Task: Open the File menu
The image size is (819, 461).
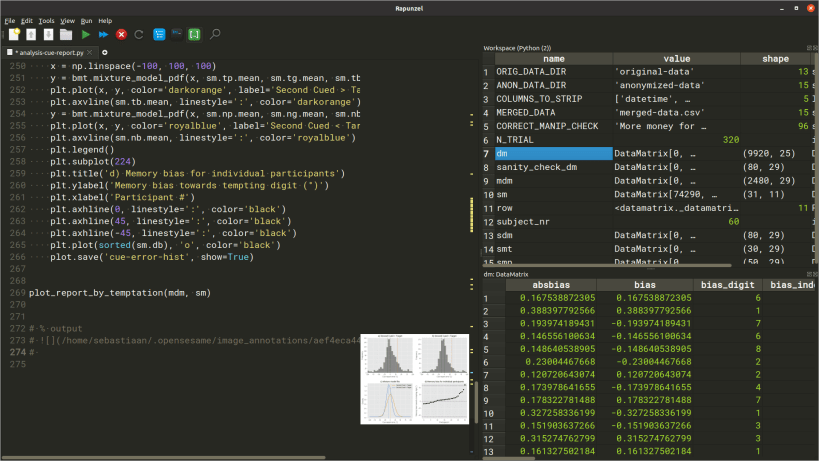Action: [9, 20]
